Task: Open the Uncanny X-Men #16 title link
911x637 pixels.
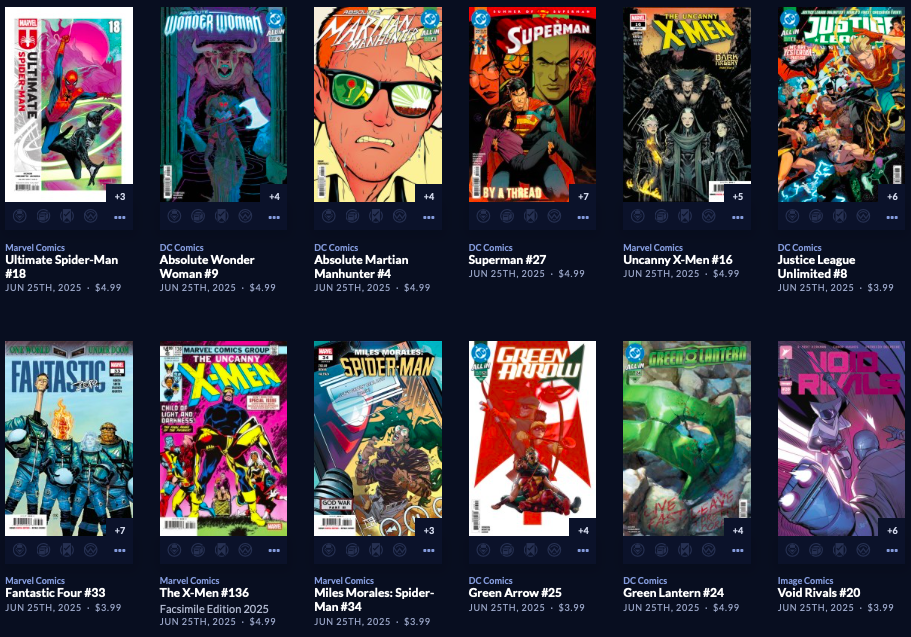Action: click(x=677, y=260)
